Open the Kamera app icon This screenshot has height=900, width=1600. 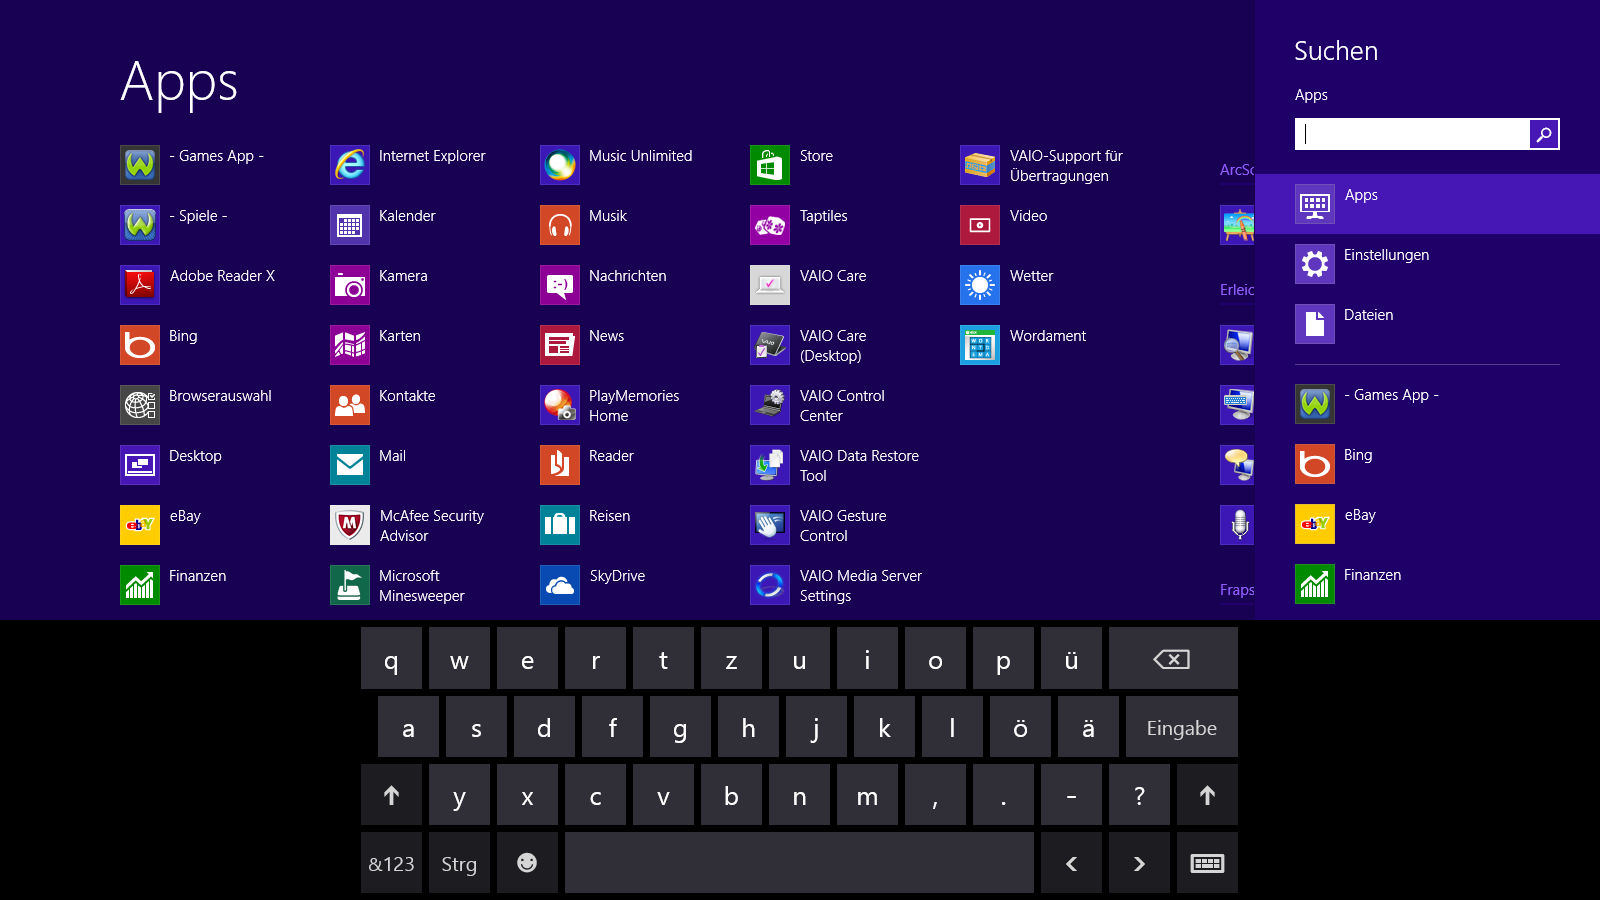(x=350, y=285)
